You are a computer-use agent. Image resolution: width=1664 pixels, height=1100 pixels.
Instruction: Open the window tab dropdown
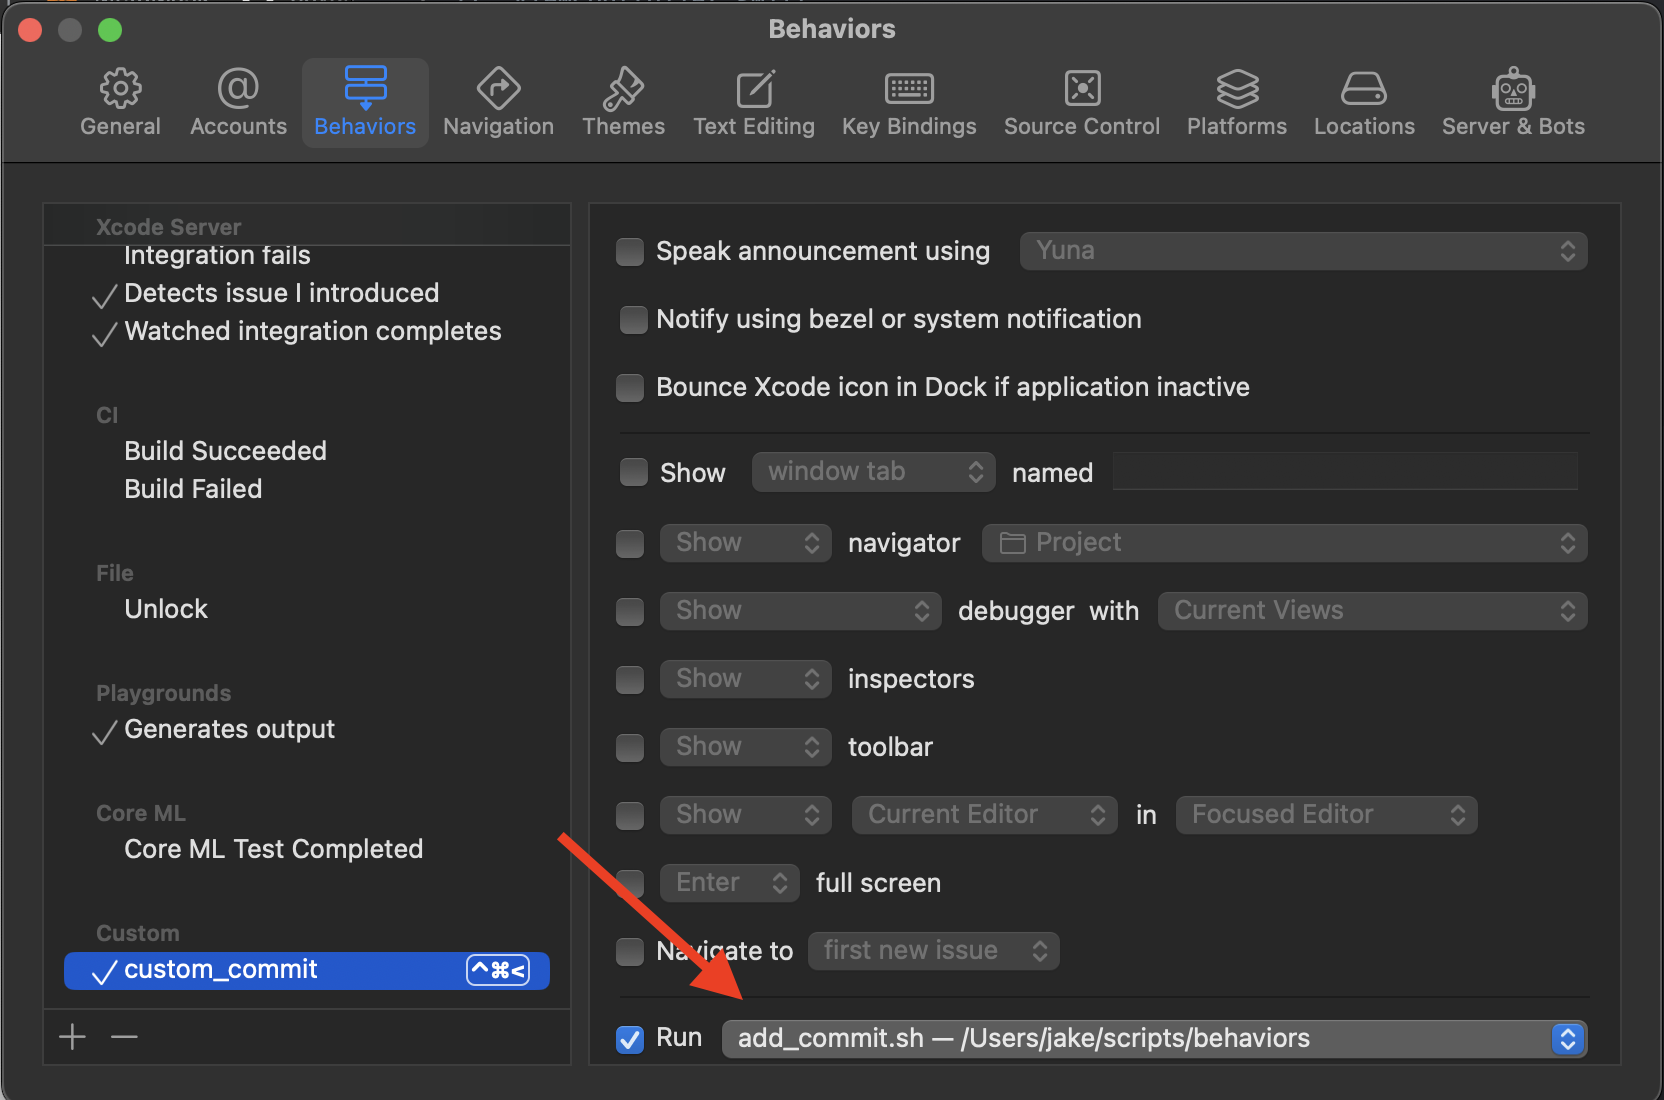pos(873,471)
